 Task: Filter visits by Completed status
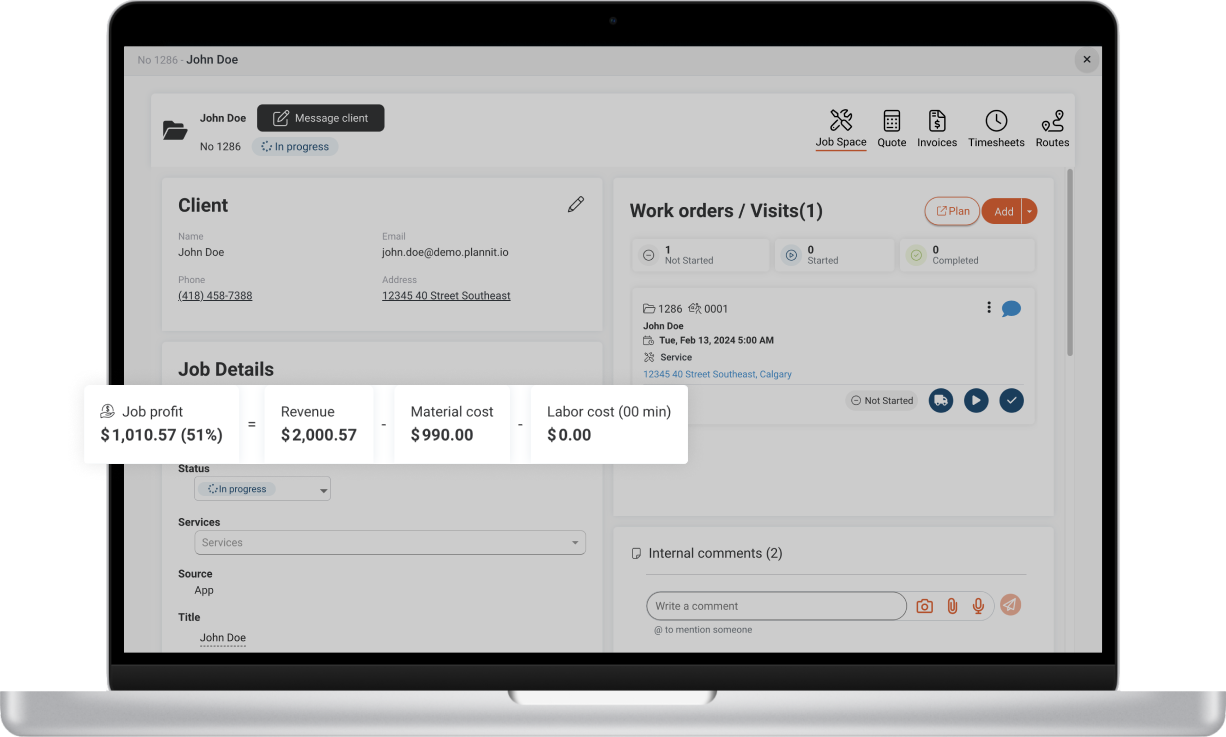[967, 255]
